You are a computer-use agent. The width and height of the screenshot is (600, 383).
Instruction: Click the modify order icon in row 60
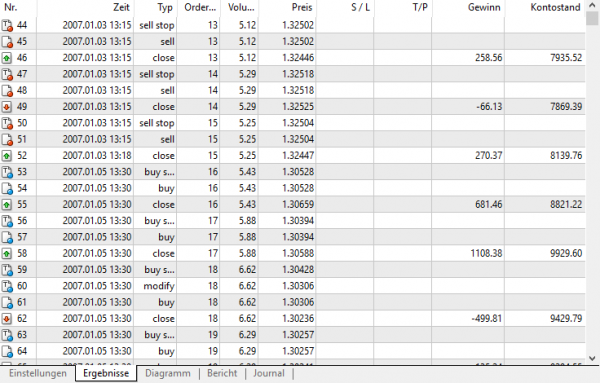tap(7, 286)
